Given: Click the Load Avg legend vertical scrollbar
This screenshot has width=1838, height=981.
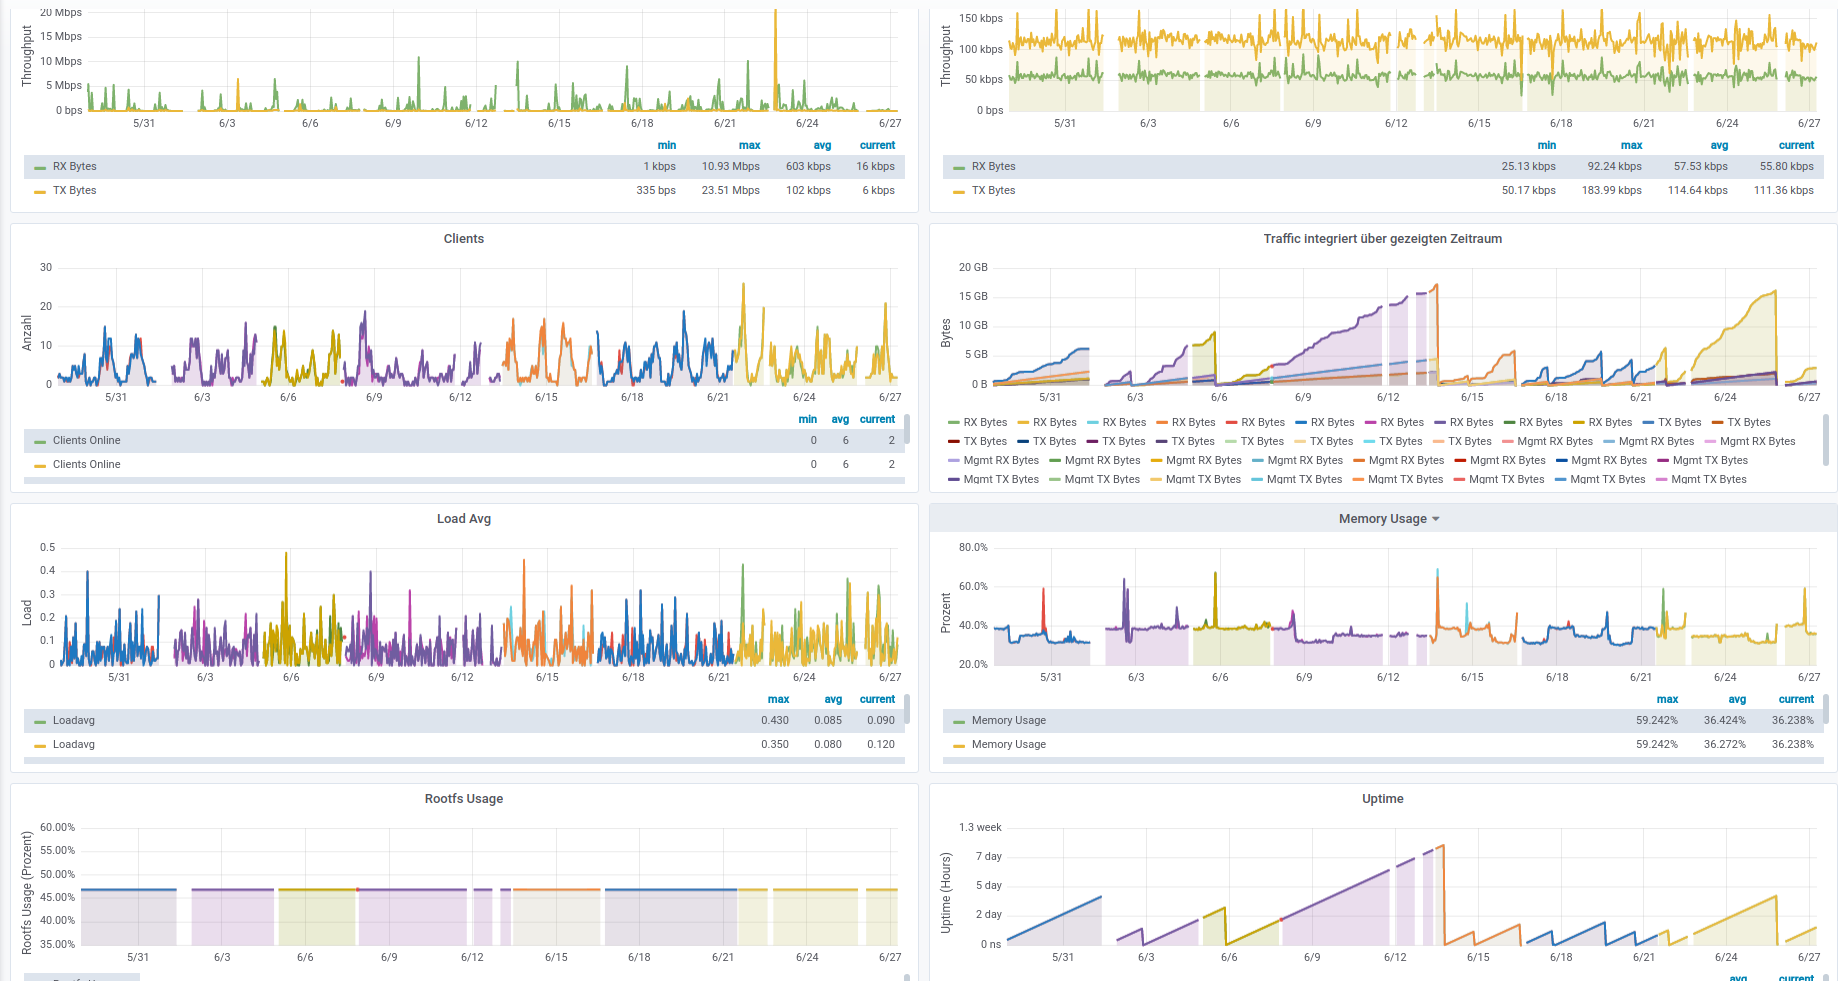Looking at the screenshot, I should point(907,709).
